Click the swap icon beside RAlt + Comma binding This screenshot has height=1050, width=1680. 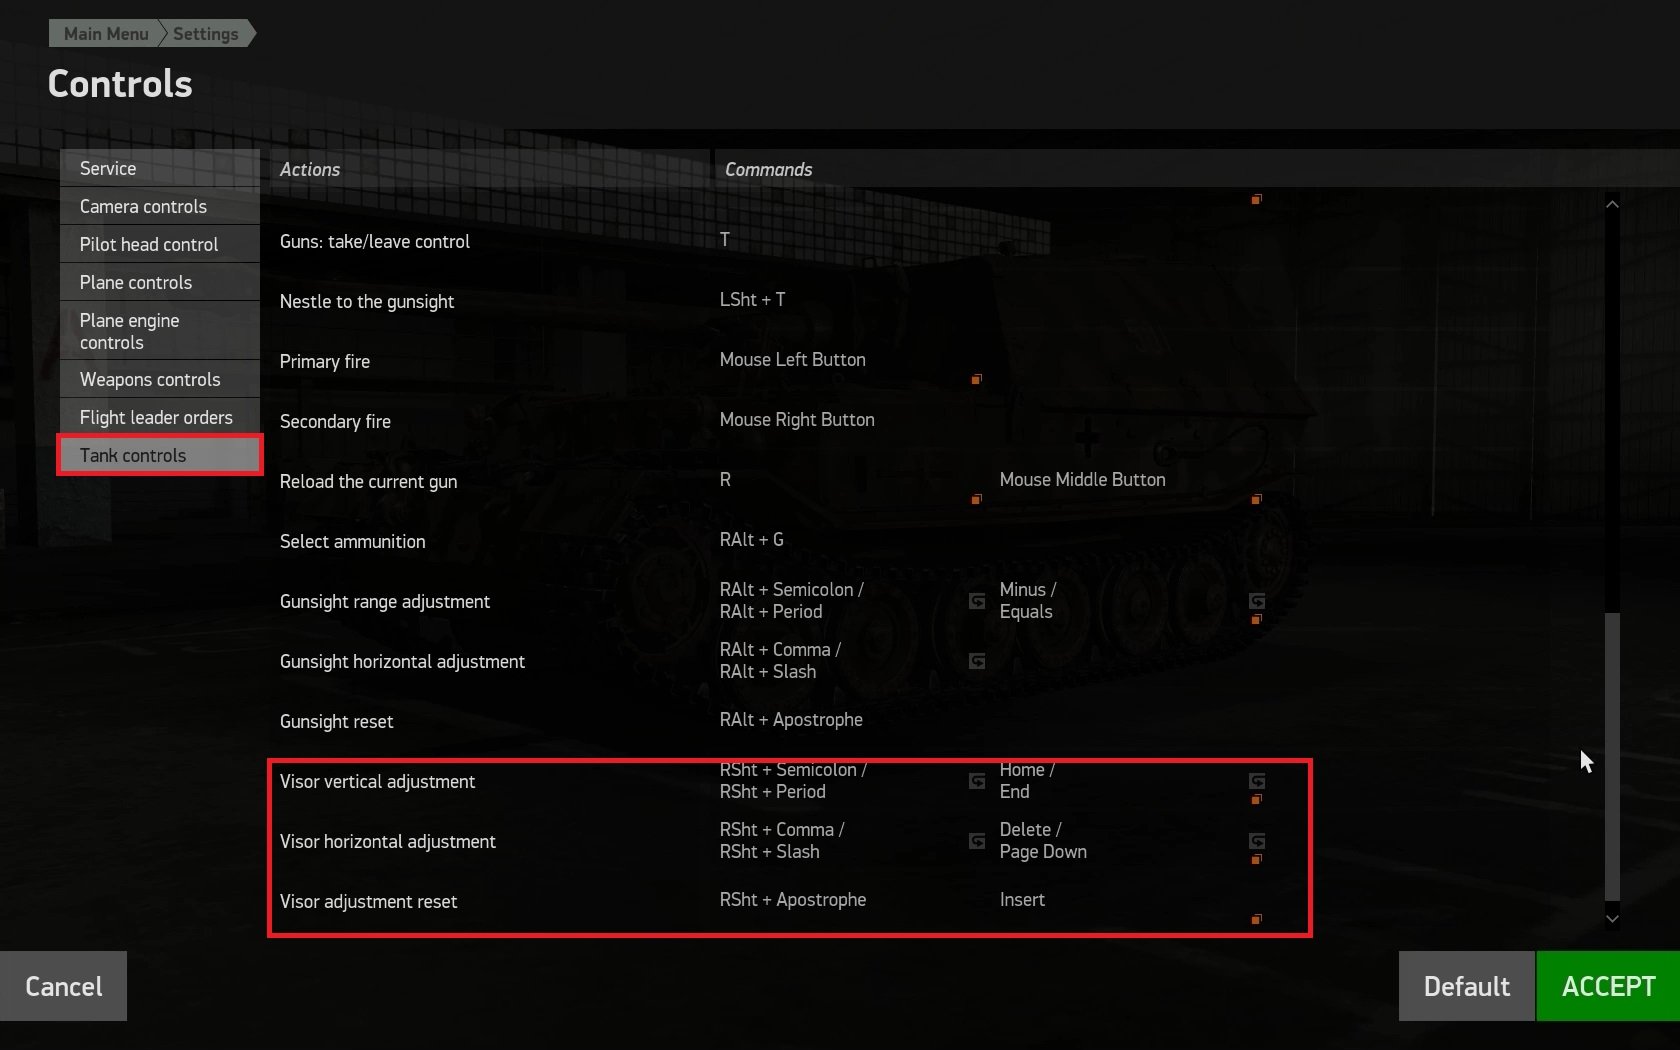point(977,661)
